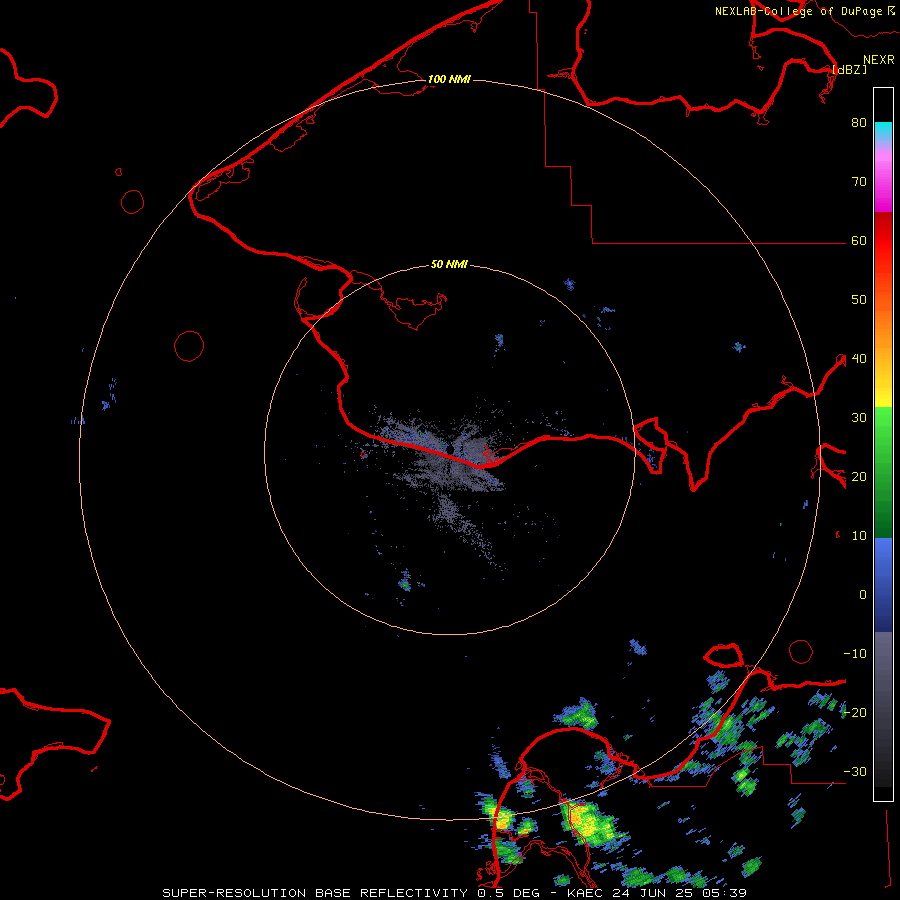Pick the 30 dBZ scale value
900x900 pixels.
coord(859,417)
